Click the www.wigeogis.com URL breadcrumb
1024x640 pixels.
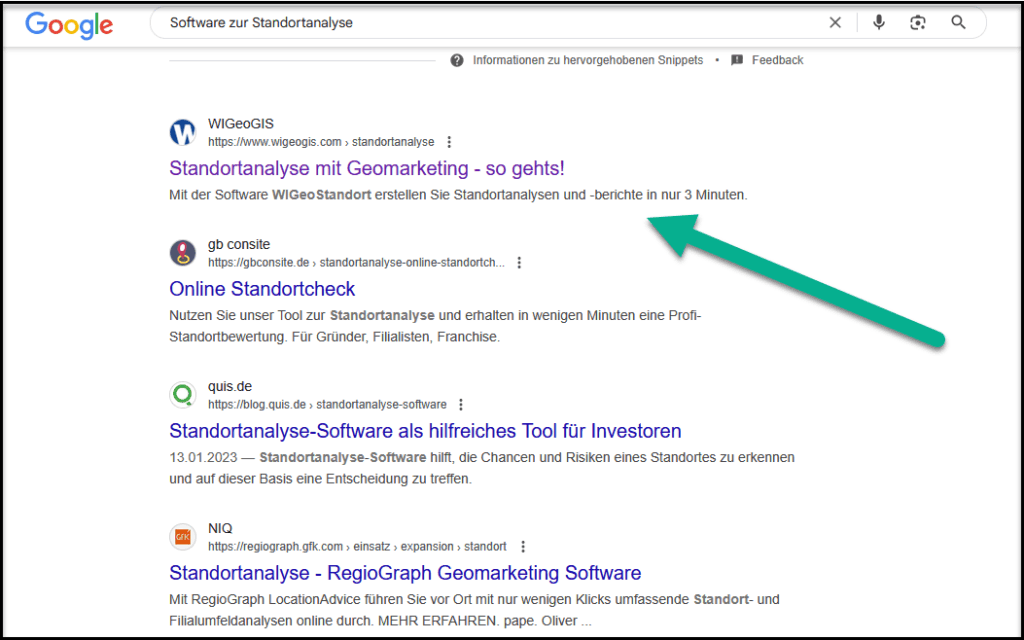[321, 142]
